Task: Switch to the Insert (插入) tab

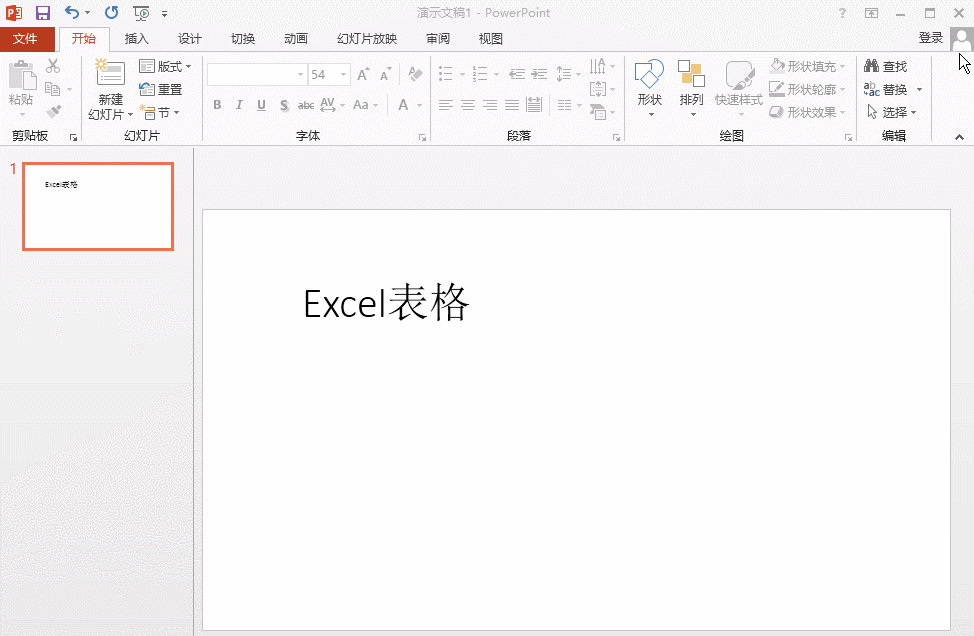Action: (137, 39)
